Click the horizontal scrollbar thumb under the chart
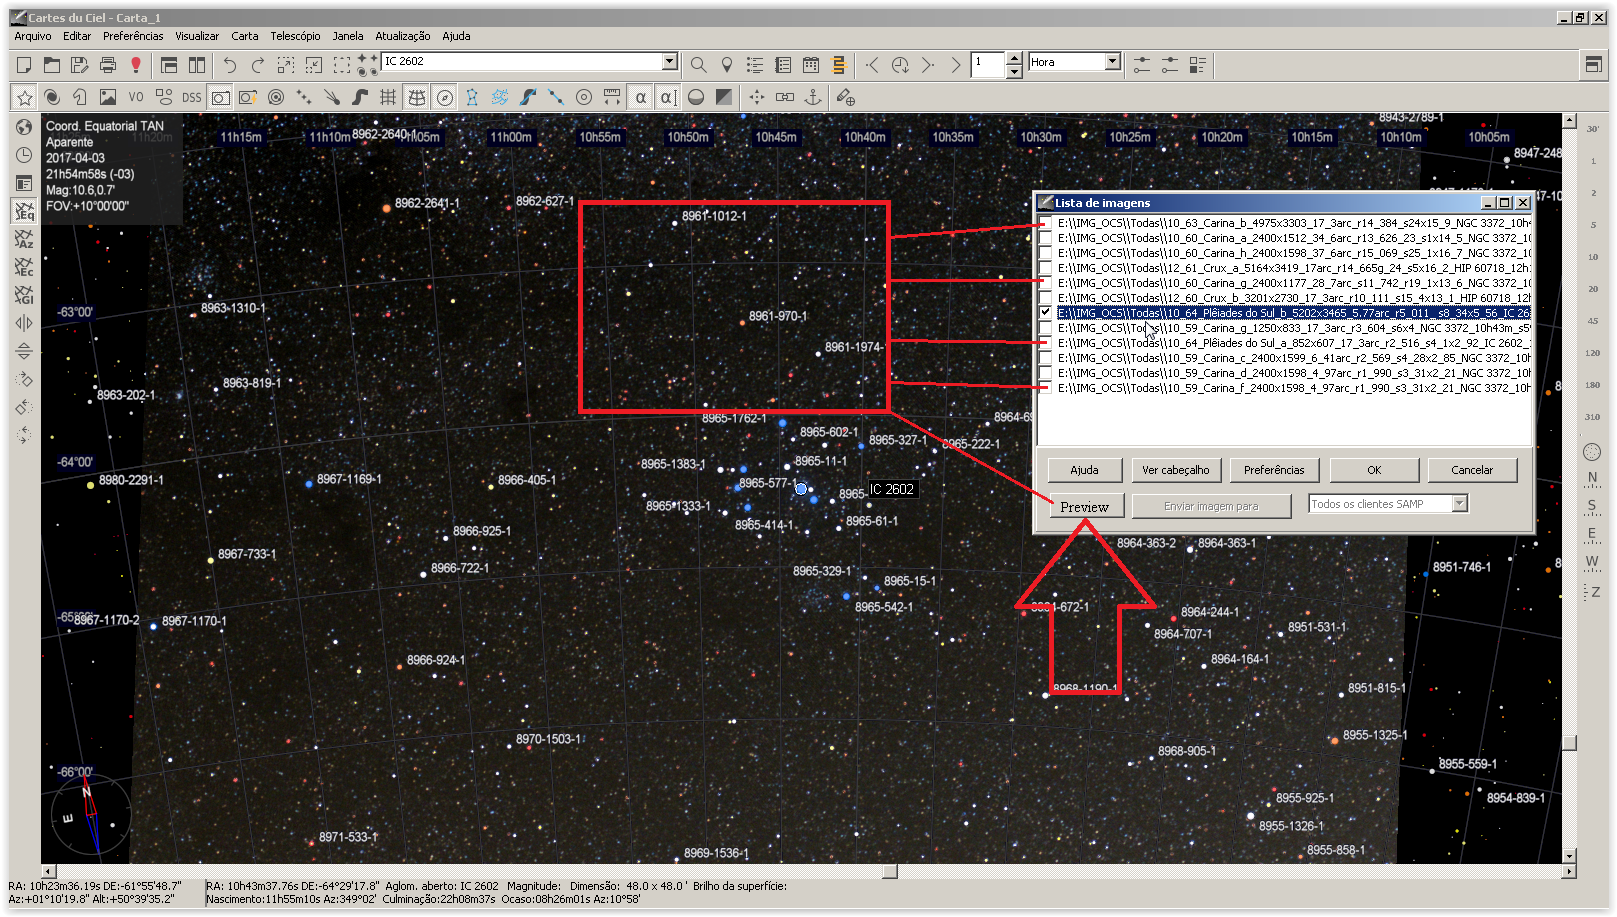The height and width of the screenshot is (917, 1617). [890, 871]
